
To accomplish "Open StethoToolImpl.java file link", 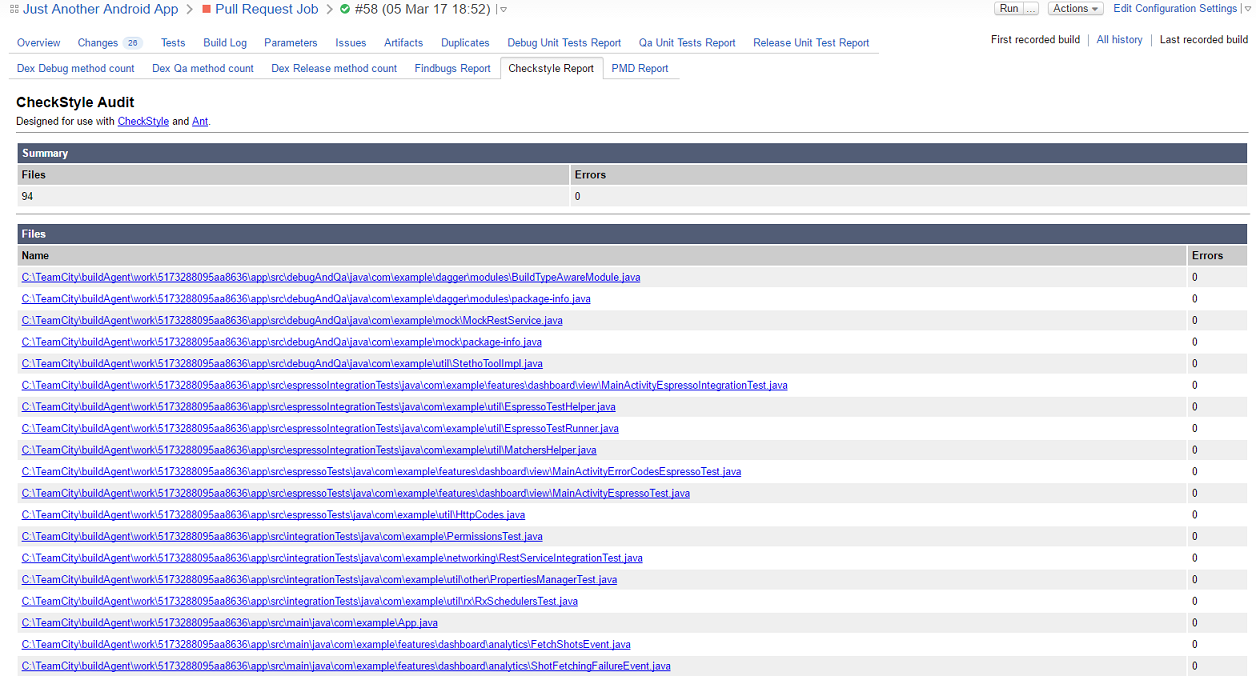I will (282, 364).
